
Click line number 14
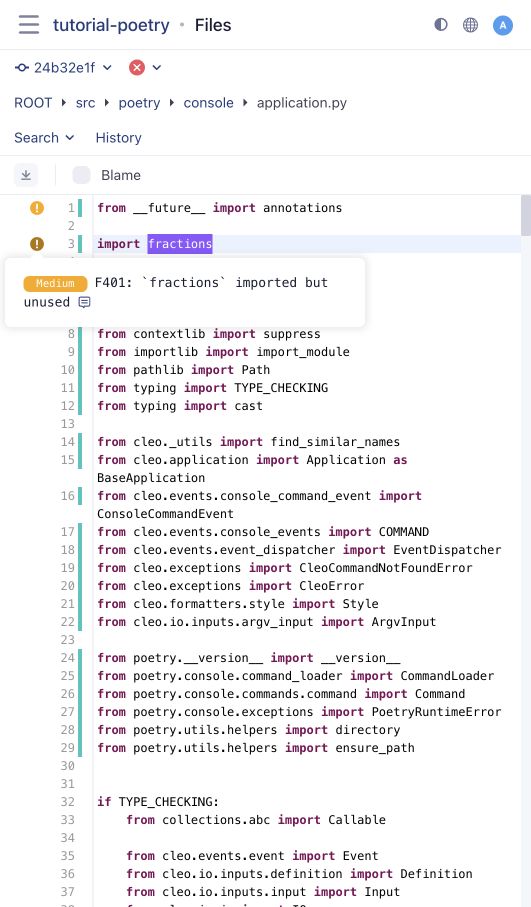click(68, 442)
